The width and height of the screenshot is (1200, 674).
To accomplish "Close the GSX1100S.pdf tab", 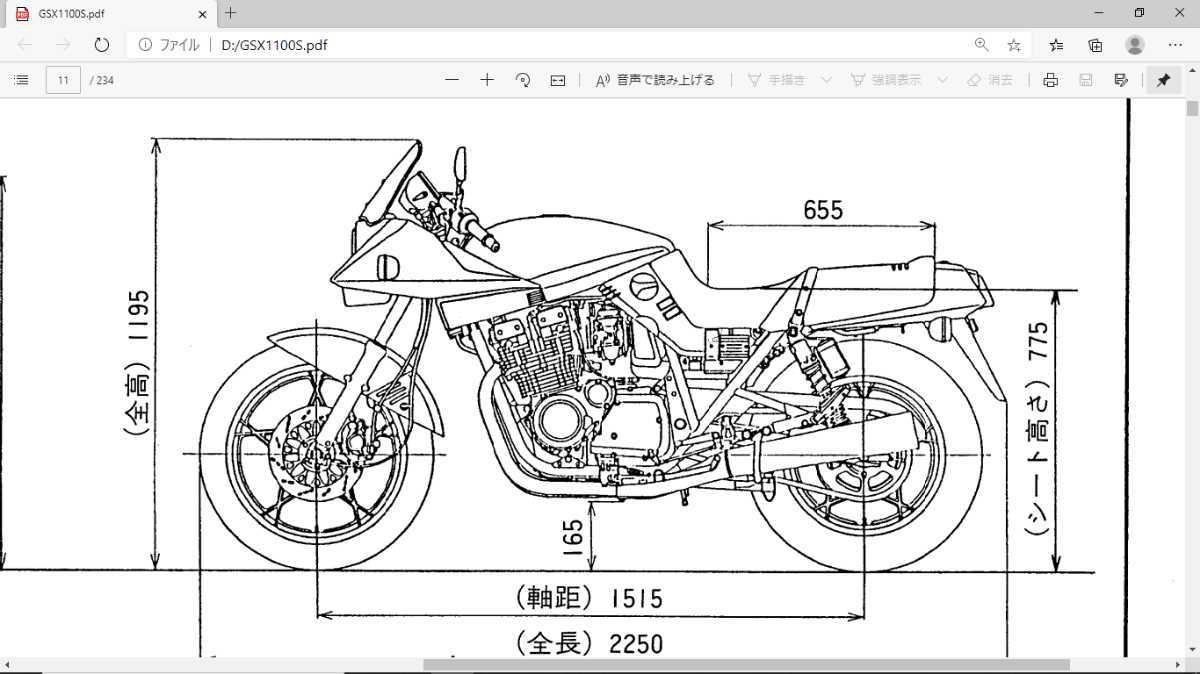I will [203, 14].
